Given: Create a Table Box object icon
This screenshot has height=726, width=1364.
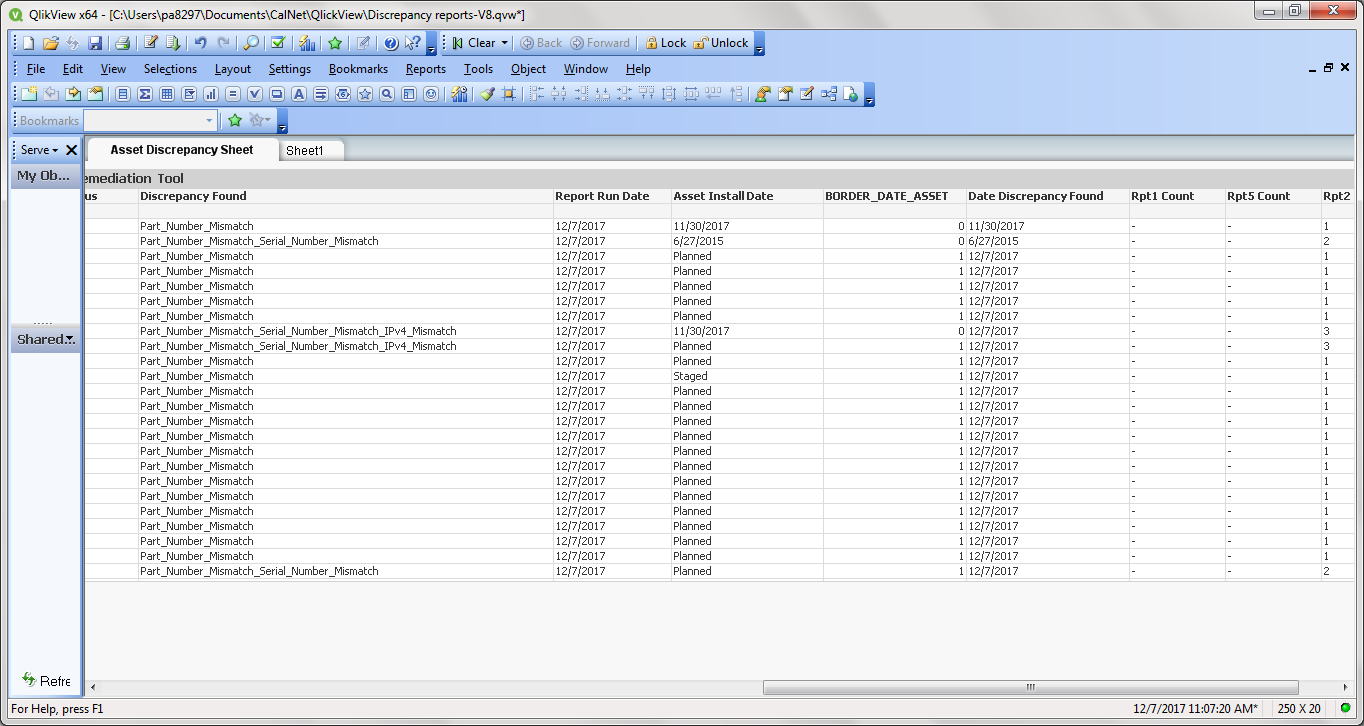Looking at the screenshot, I should point(167,94).
